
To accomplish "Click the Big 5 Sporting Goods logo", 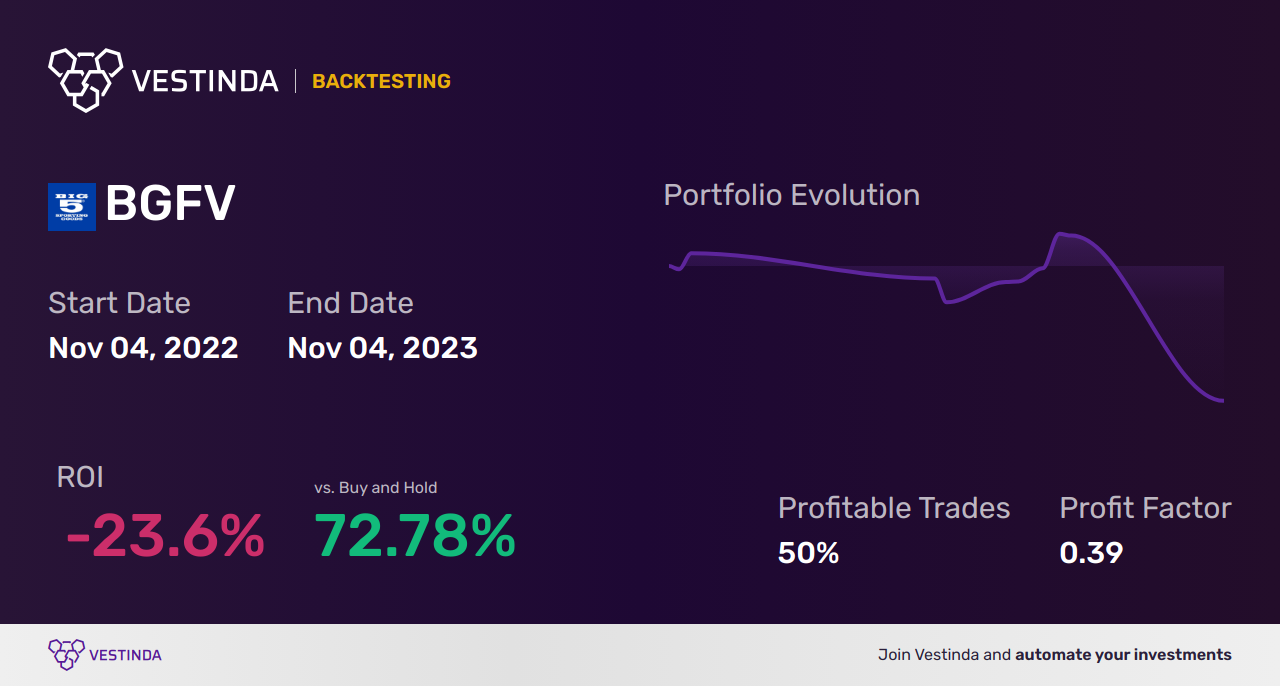I will (72, 207).
